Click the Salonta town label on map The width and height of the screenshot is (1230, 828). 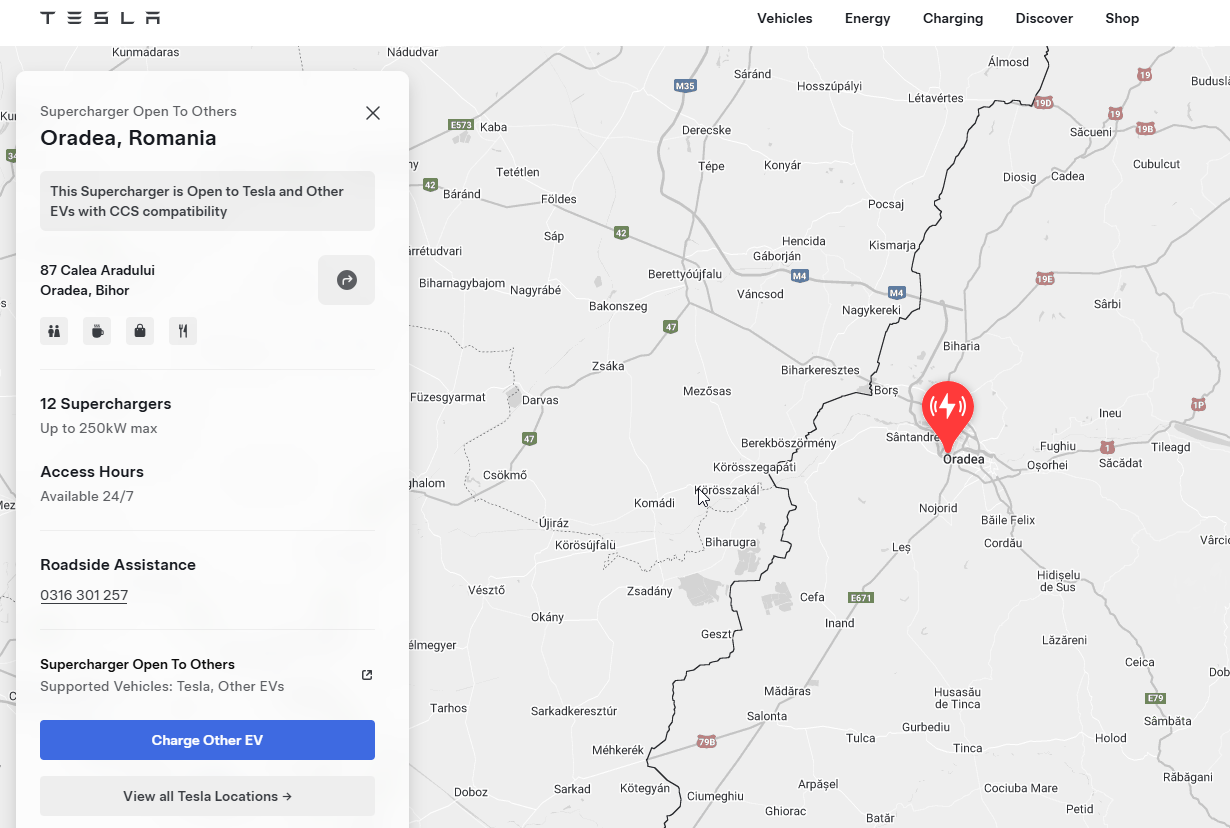767,716
